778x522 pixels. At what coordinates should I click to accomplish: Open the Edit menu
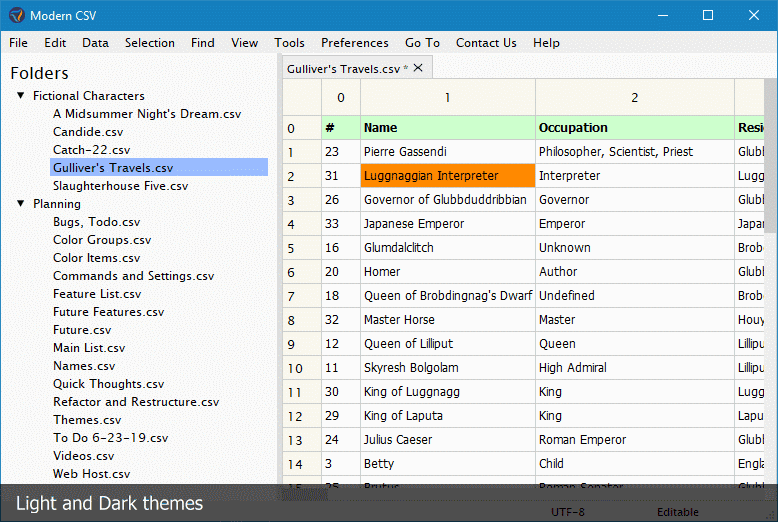click(x=55, y=43)
